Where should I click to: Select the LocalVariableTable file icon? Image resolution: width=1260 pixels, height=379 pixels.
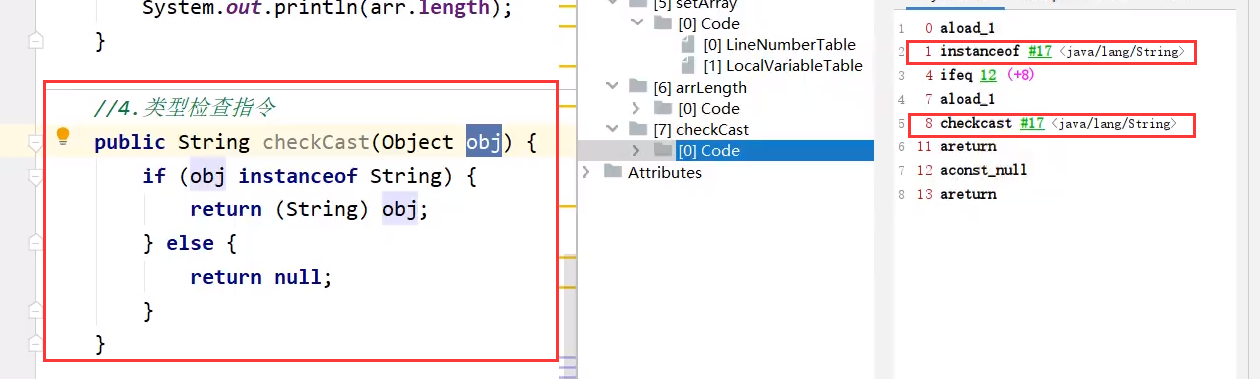(686, 66)
